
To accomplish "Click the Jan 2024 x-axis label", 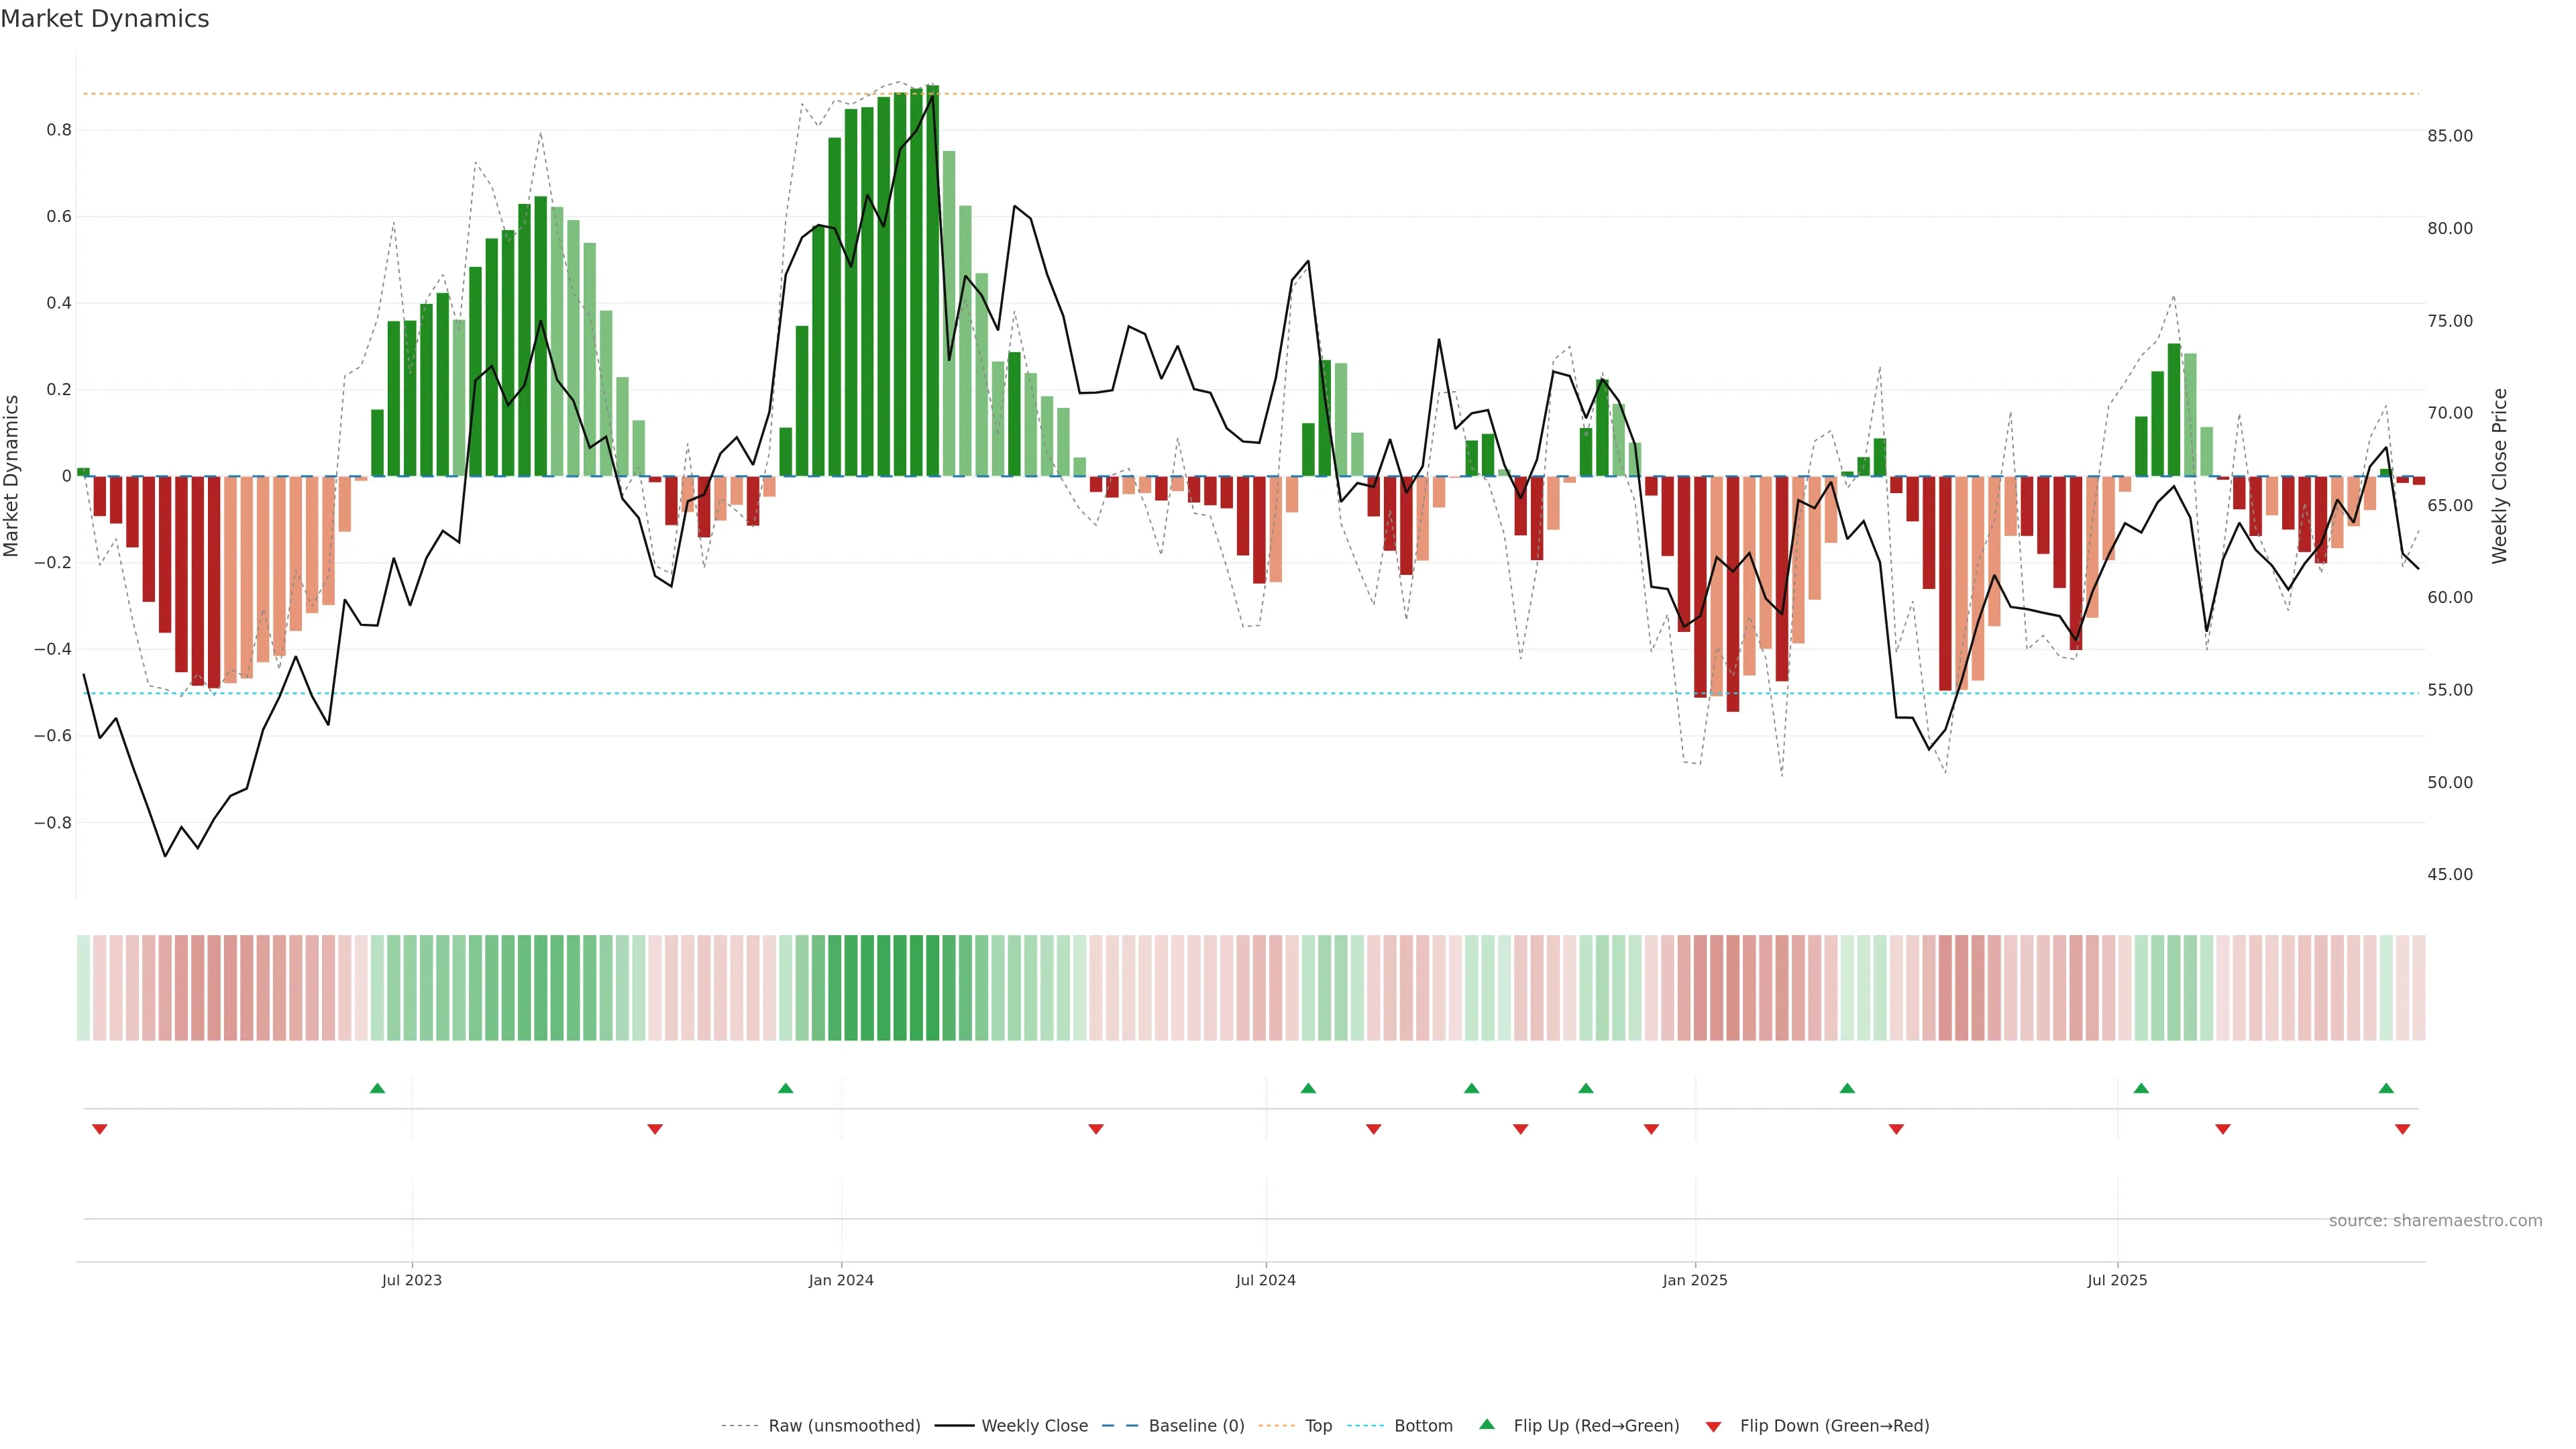I will [x=841, y=1280].
